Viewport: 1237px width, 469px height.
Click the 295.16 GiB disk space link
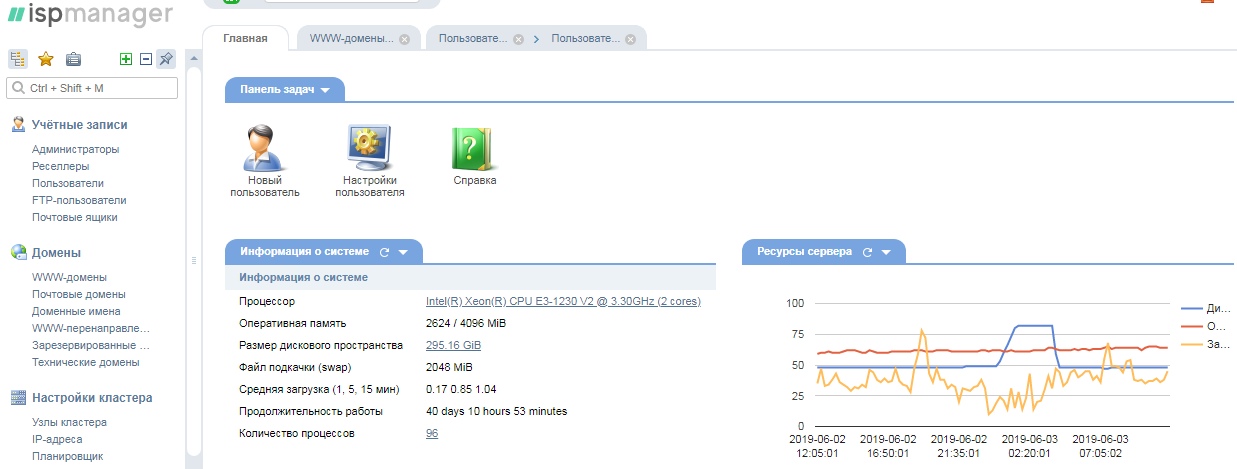click(455, 345)
